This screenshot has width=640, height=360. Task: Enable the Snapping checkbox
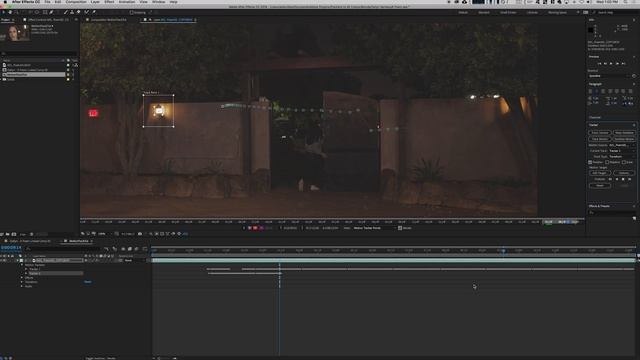[x=131, y=13]
